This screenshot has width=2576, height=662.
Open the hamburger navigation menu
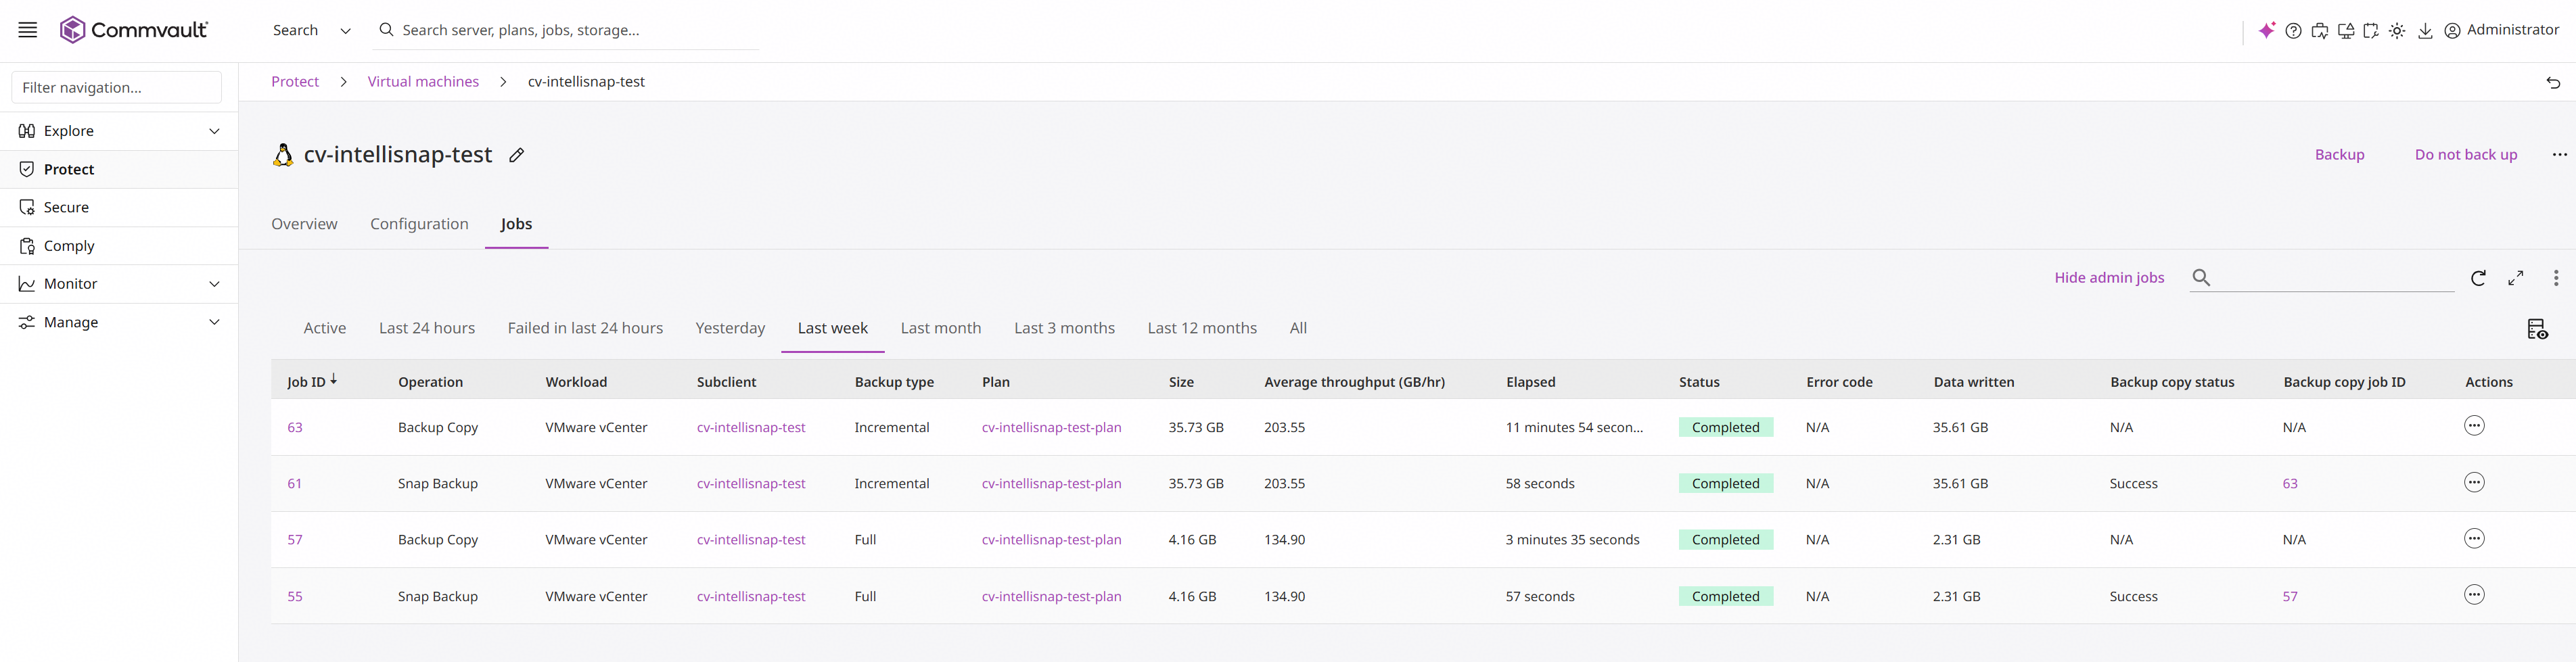coord(28,30)
